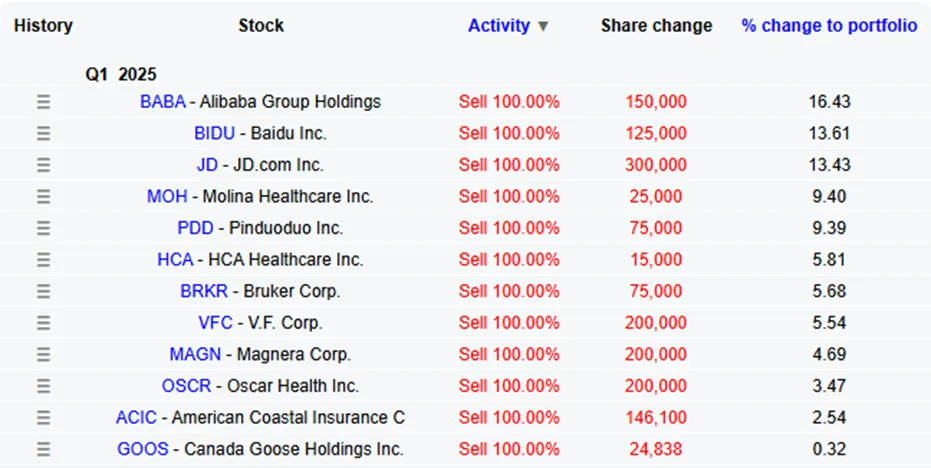Click history icon beside Oscar Health
The width and height of the screenshot is (931, 468).
43,386
